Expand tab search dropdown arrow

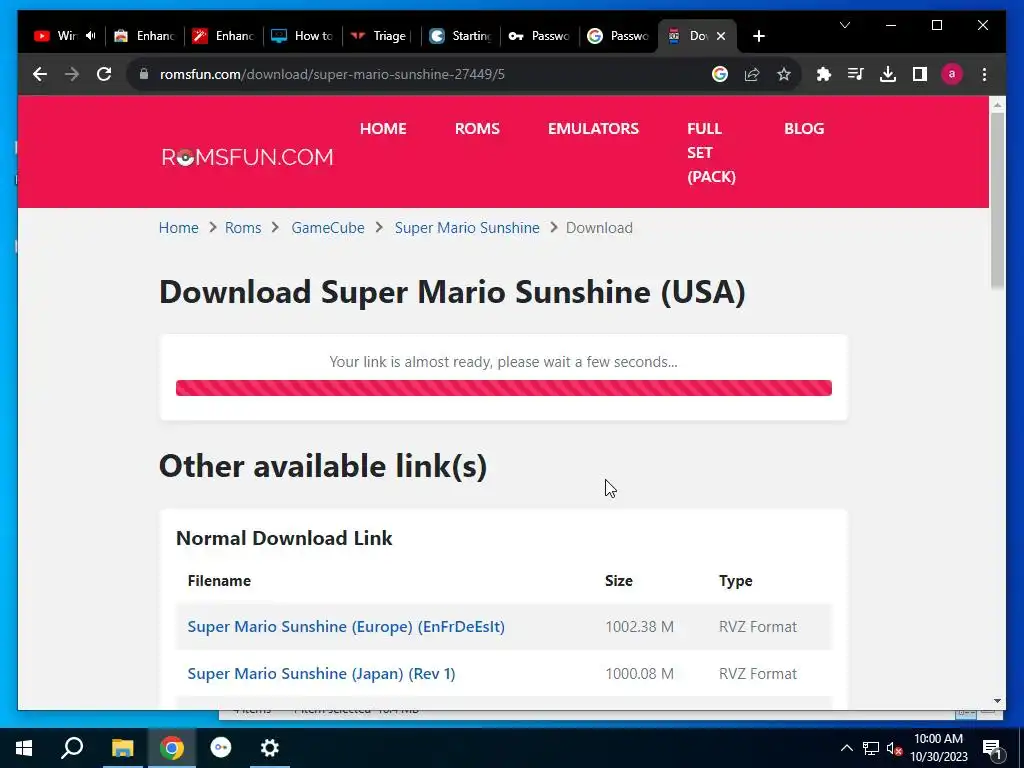844,25
